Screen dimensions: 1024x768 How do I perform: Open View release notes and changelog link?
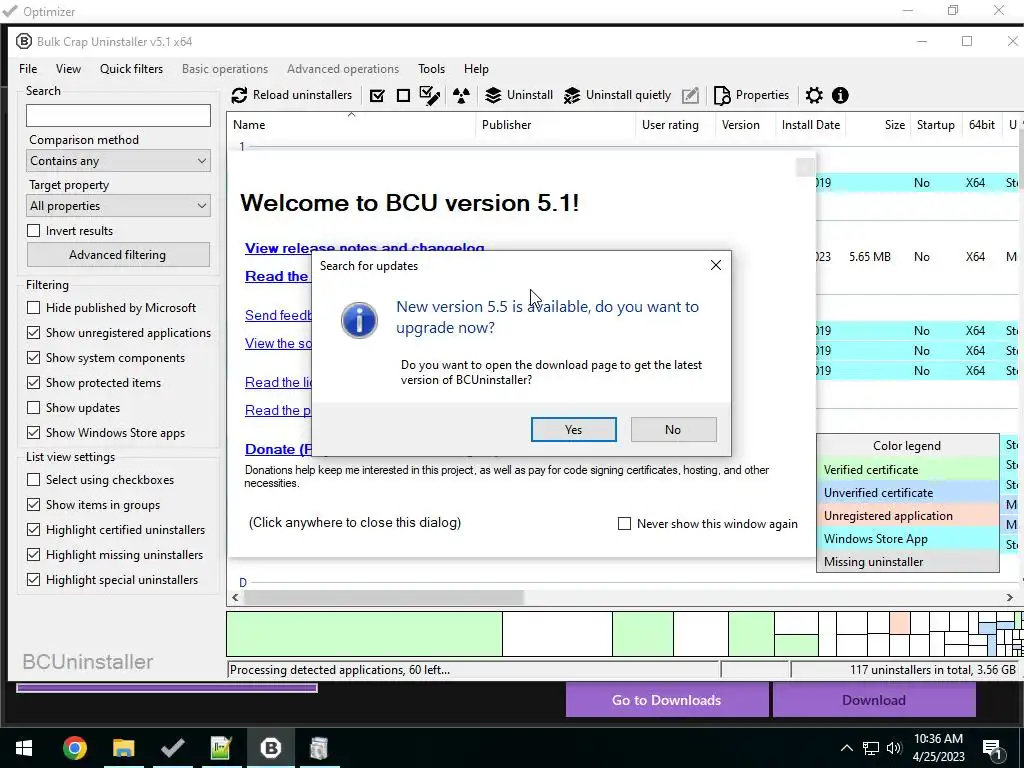tap(364, 248)
